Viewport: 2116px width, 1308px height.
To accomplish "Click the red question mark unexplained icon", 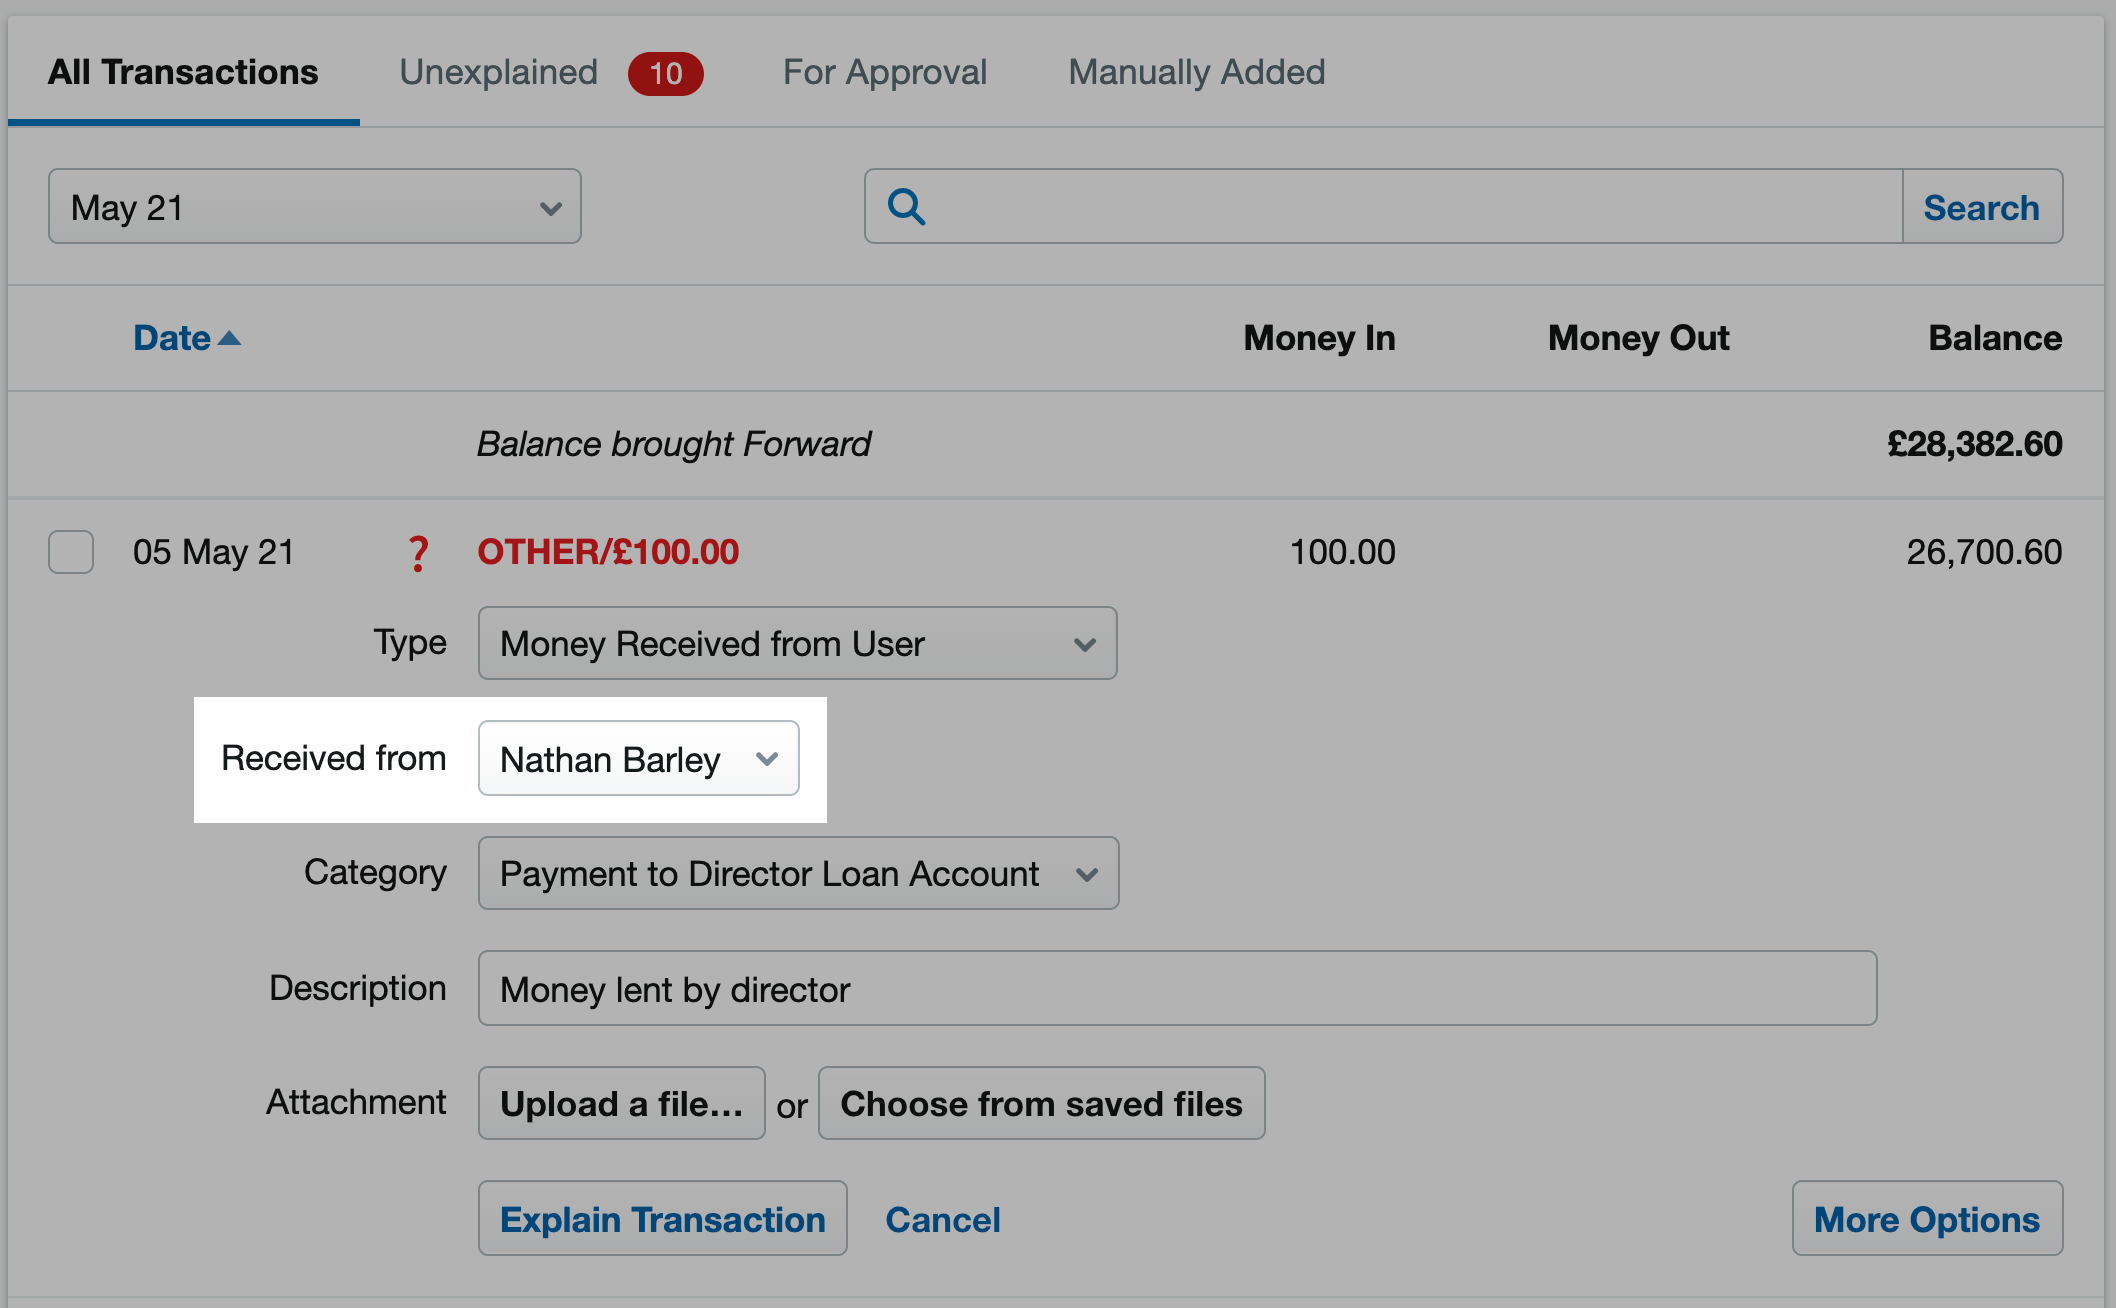I will pos(418,553).
